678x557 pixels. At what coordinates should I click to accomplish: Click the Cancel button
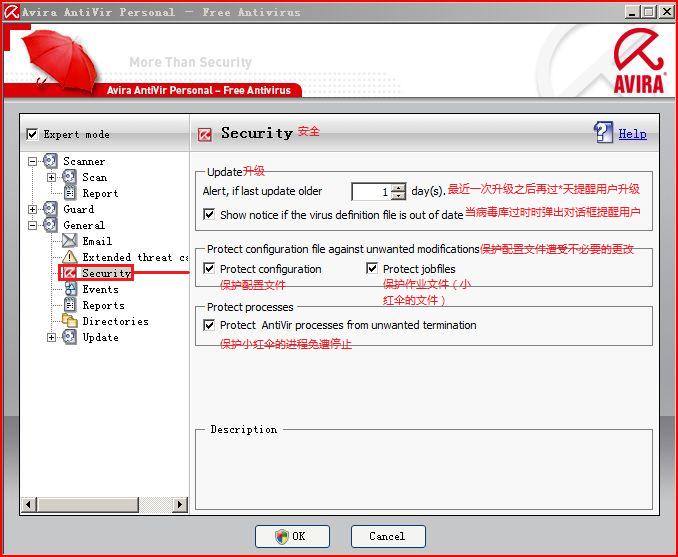click(x=388, y=536)
